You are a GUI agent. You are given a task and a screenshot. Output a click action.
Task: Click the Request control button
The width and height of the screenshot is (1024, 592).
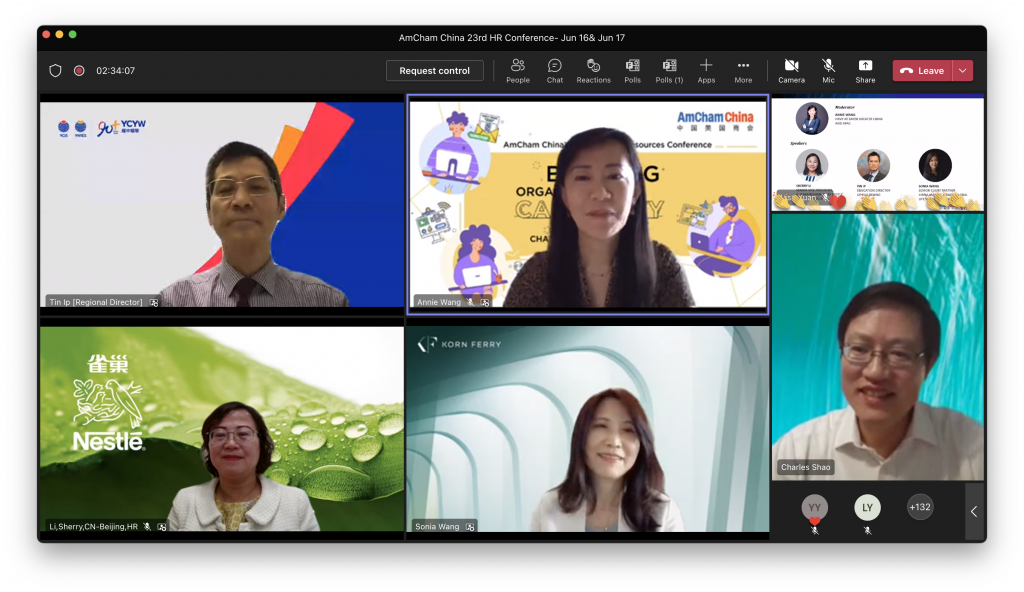point(434,71)
